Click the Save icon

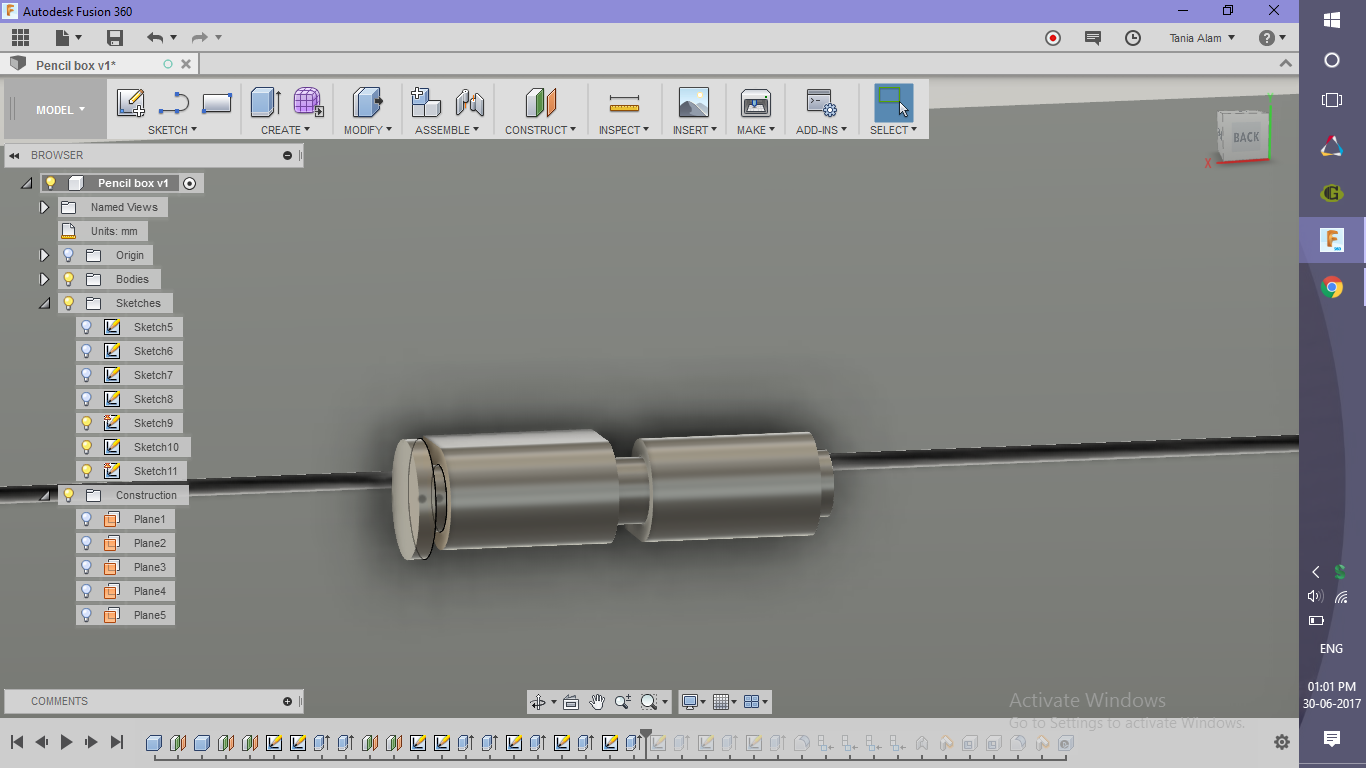(x=115, y=38)
